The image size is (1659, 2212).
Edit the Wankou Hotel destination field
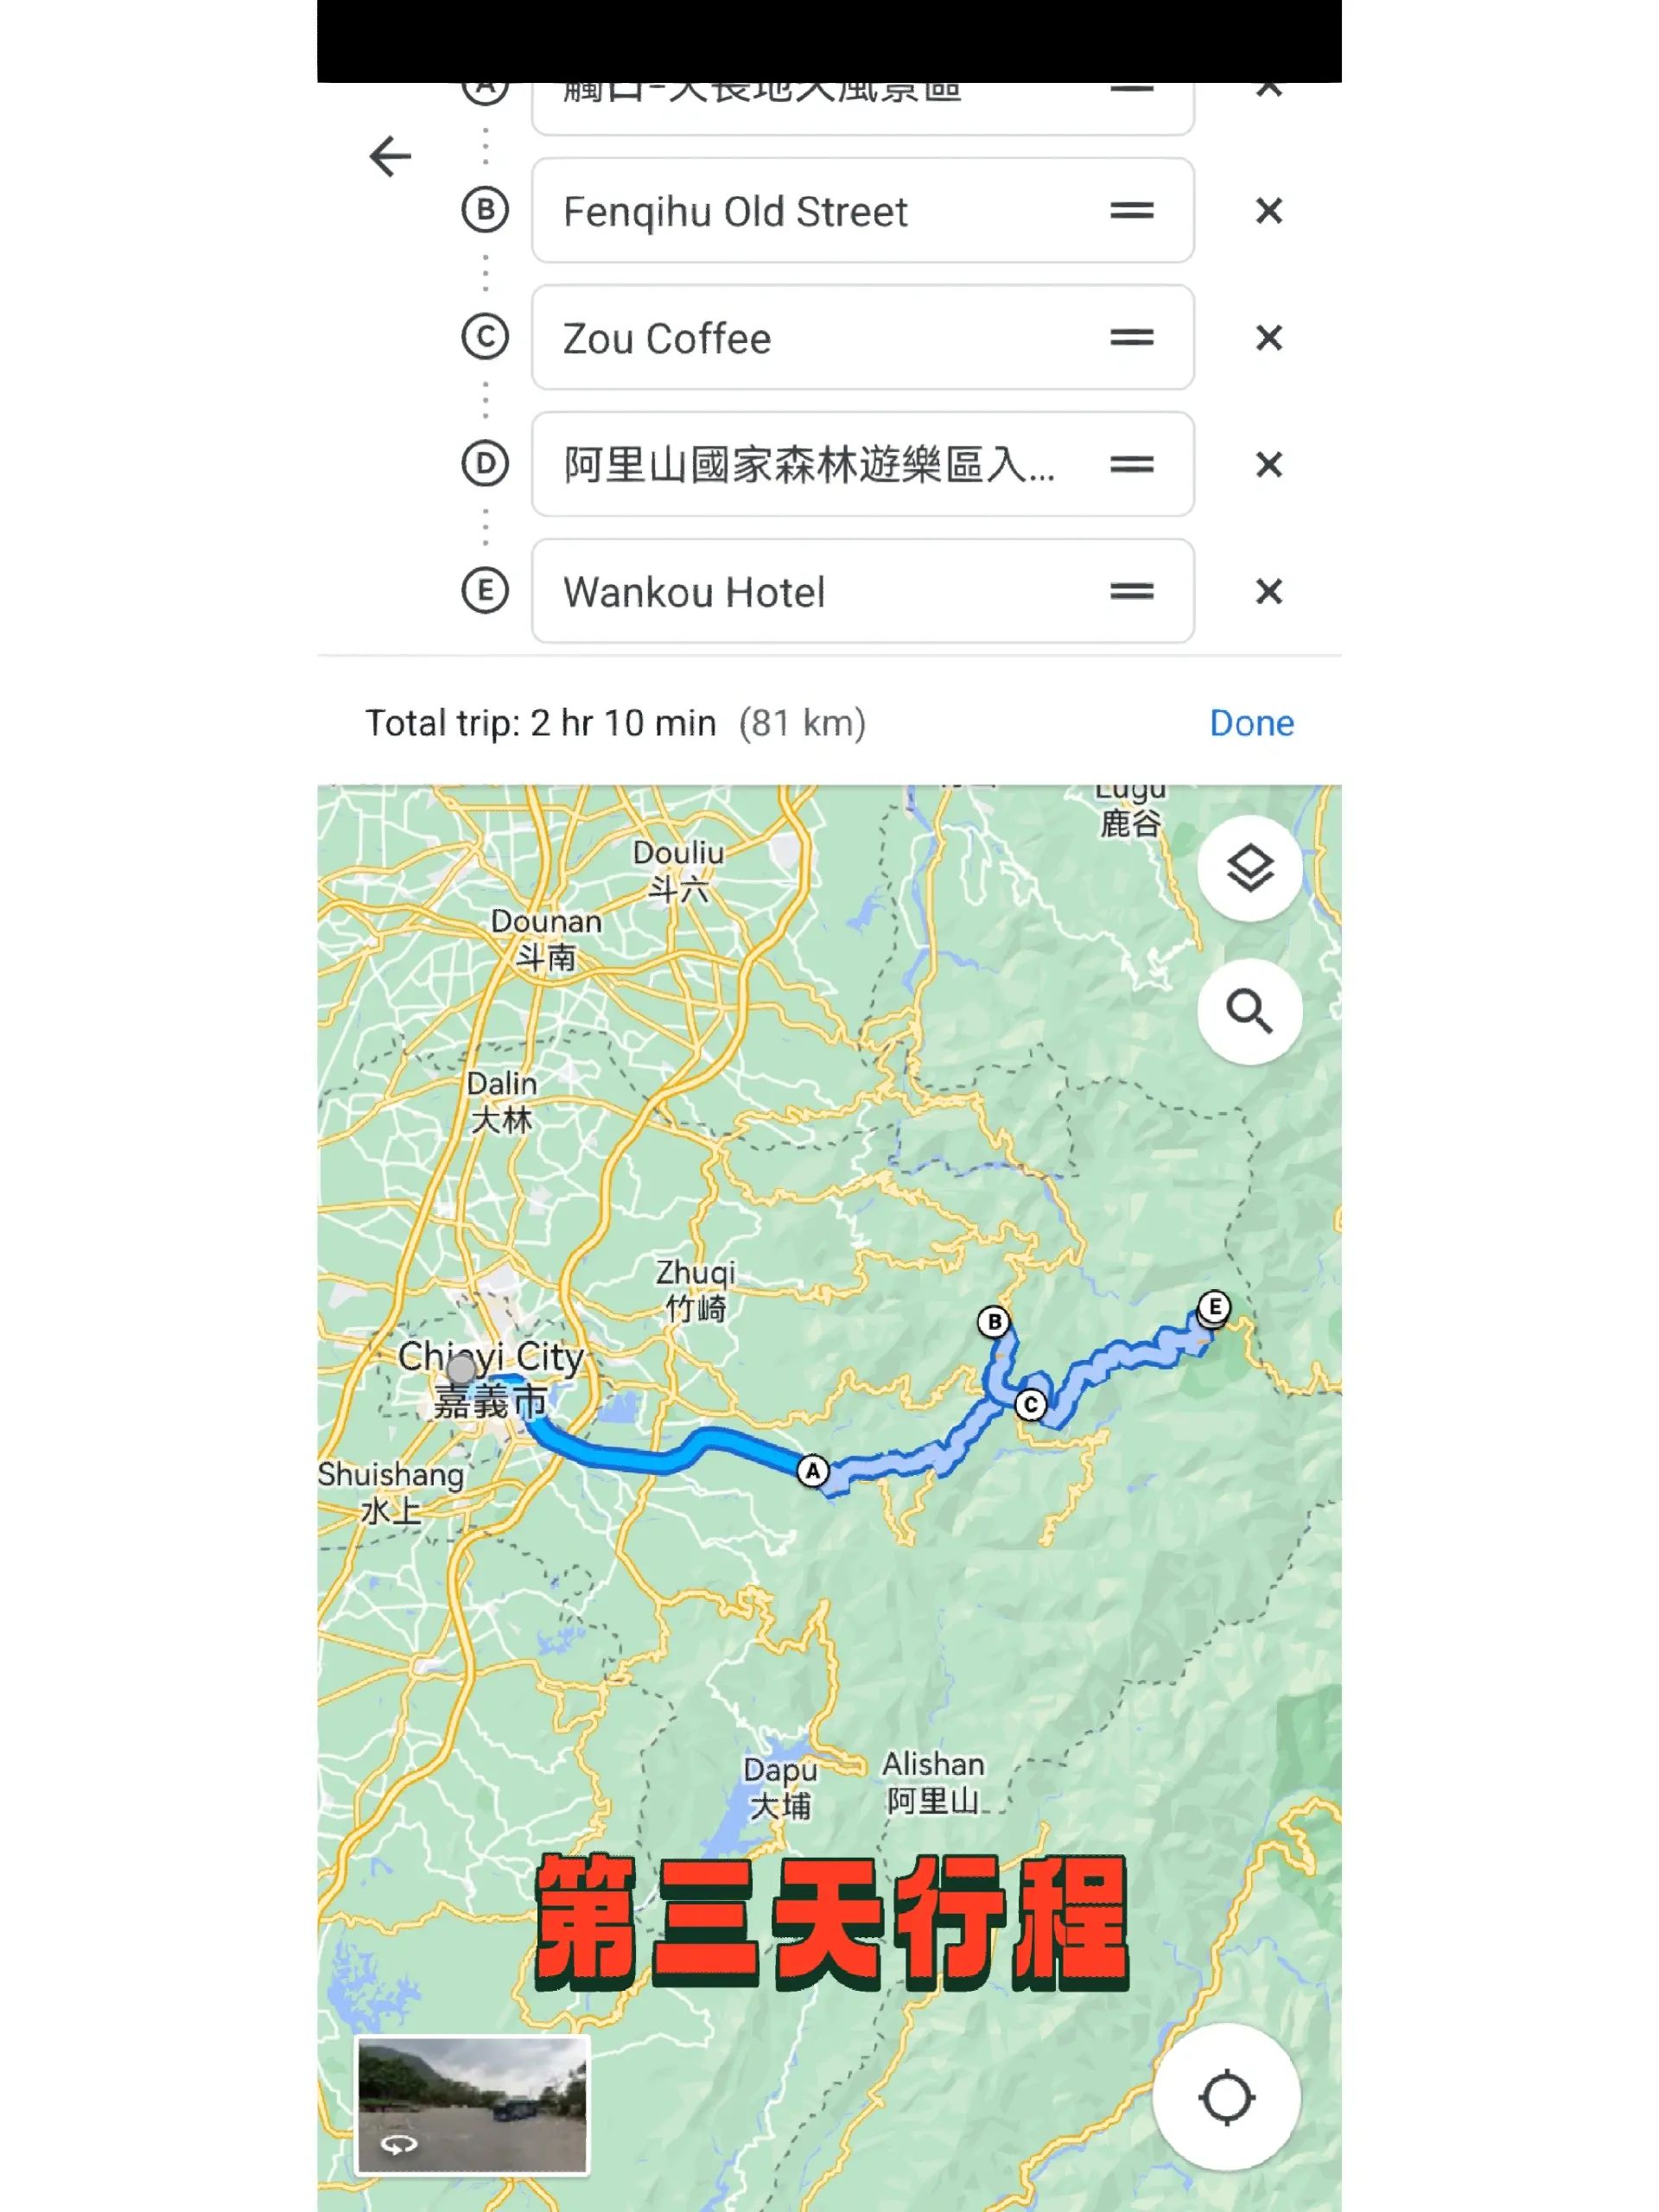[x=862, y=592]
